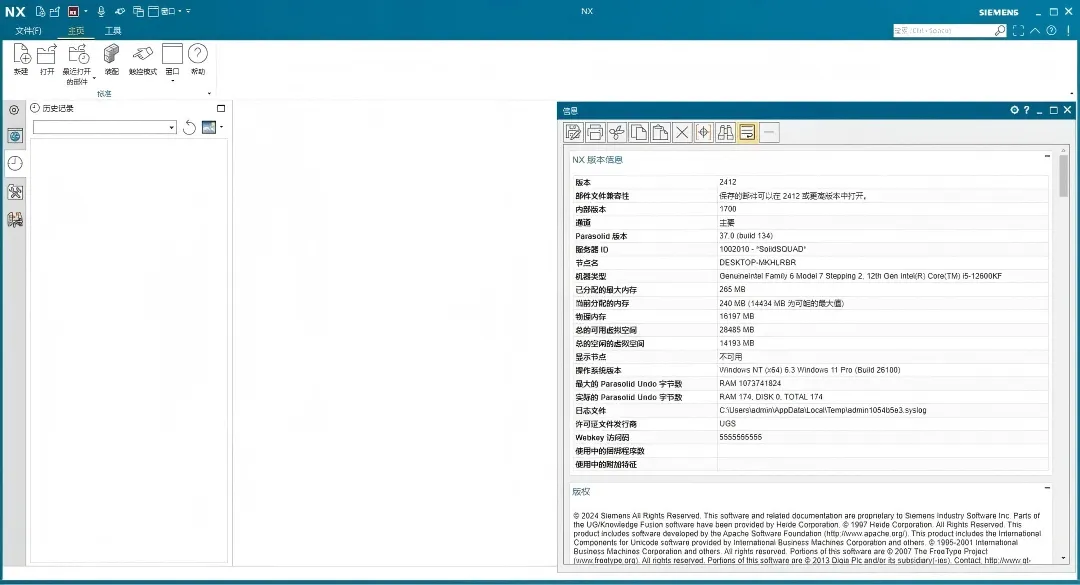Screen dimensions: 1080x585
Task: Click the 物理内存 value 16197 MB
Action: (736, 316)
